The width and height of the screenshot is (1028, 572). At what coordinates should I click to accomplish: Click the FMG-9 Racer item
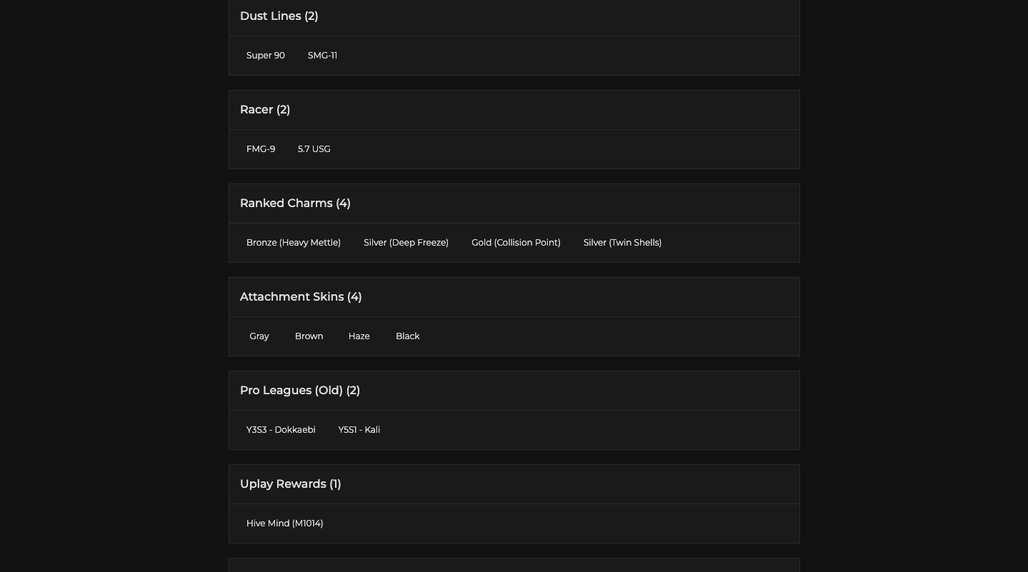click(x=261, y=149)
